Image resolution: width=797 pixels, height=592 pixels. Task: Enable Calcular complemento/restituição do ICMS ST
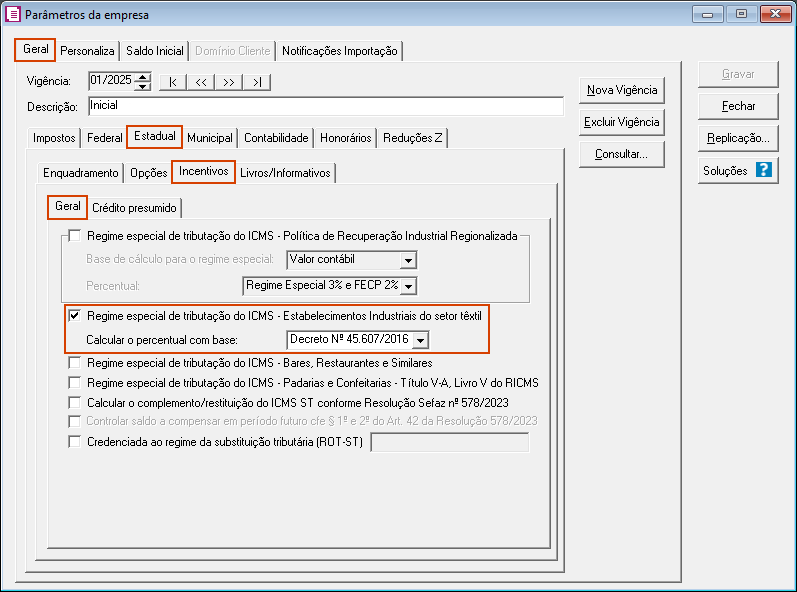pyautogui.click(x=75, y=402)
